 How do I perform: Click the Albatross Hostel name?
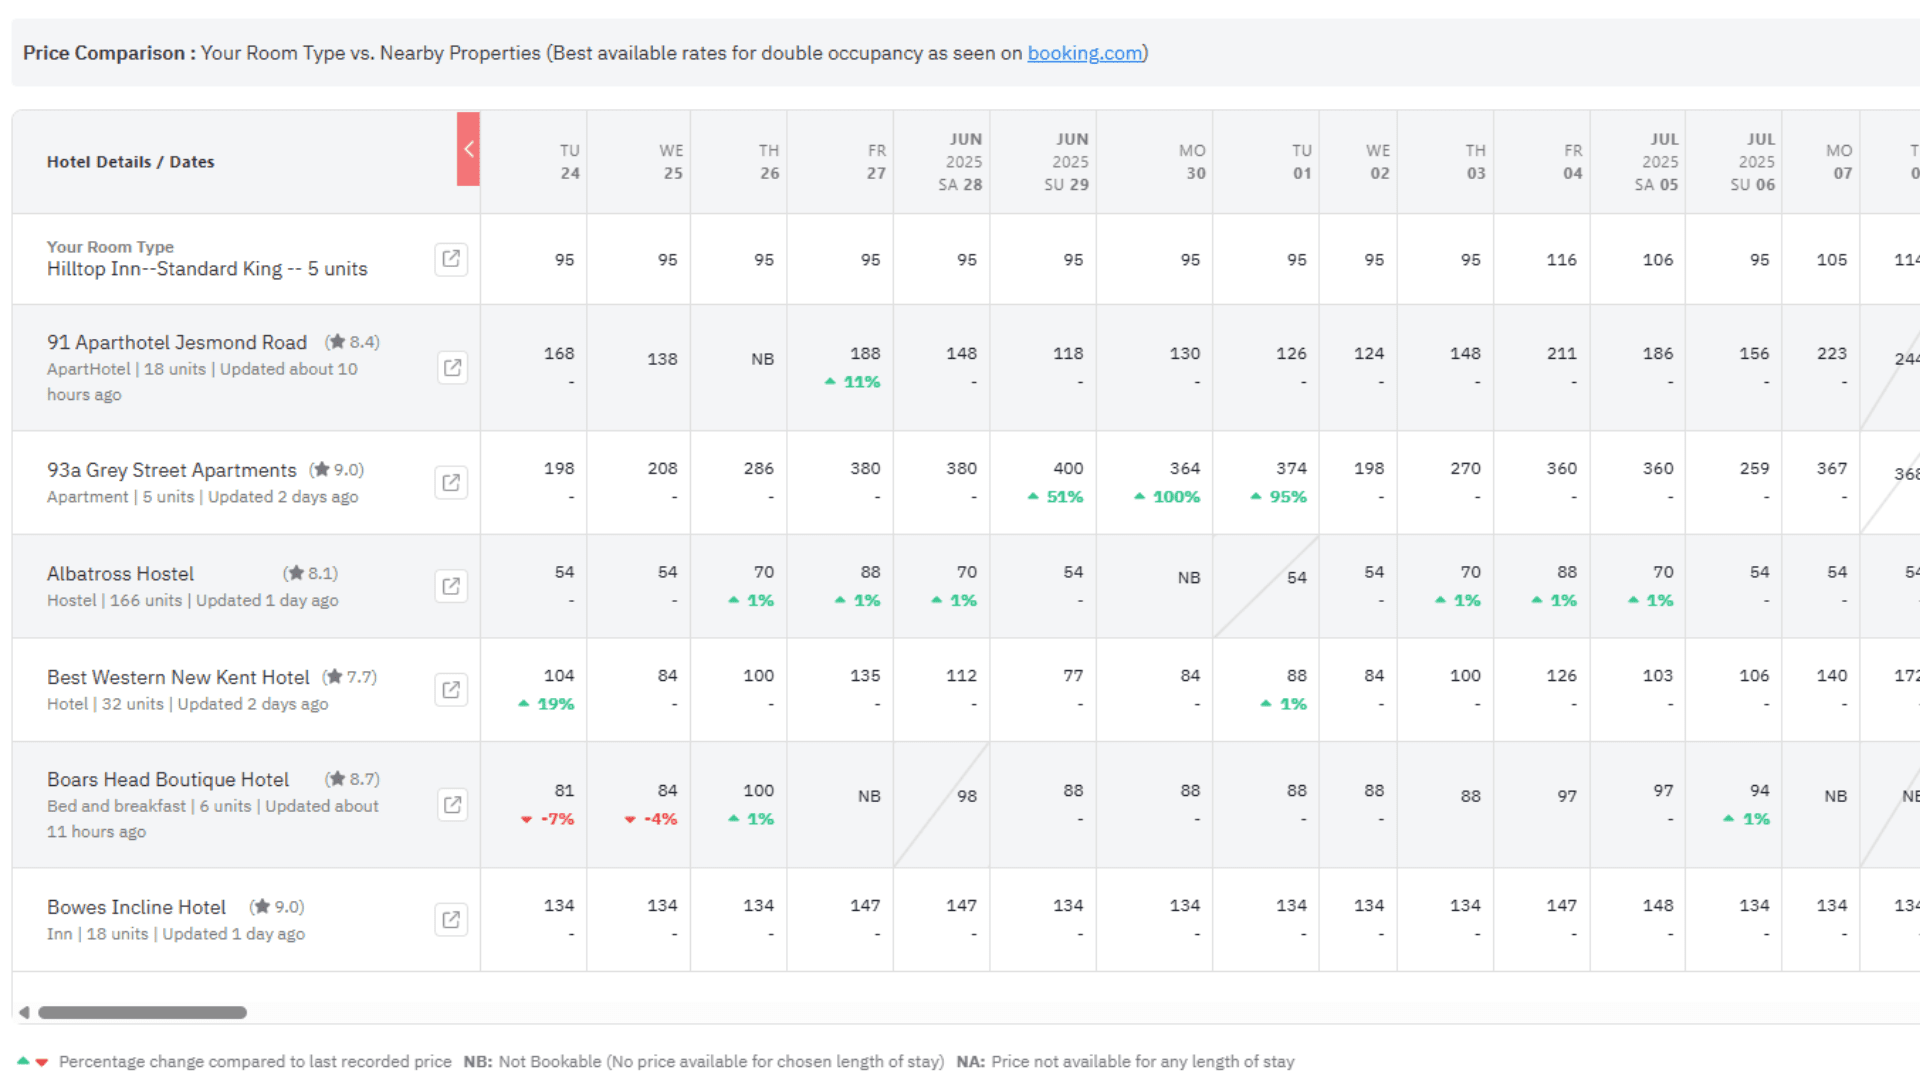120,574
